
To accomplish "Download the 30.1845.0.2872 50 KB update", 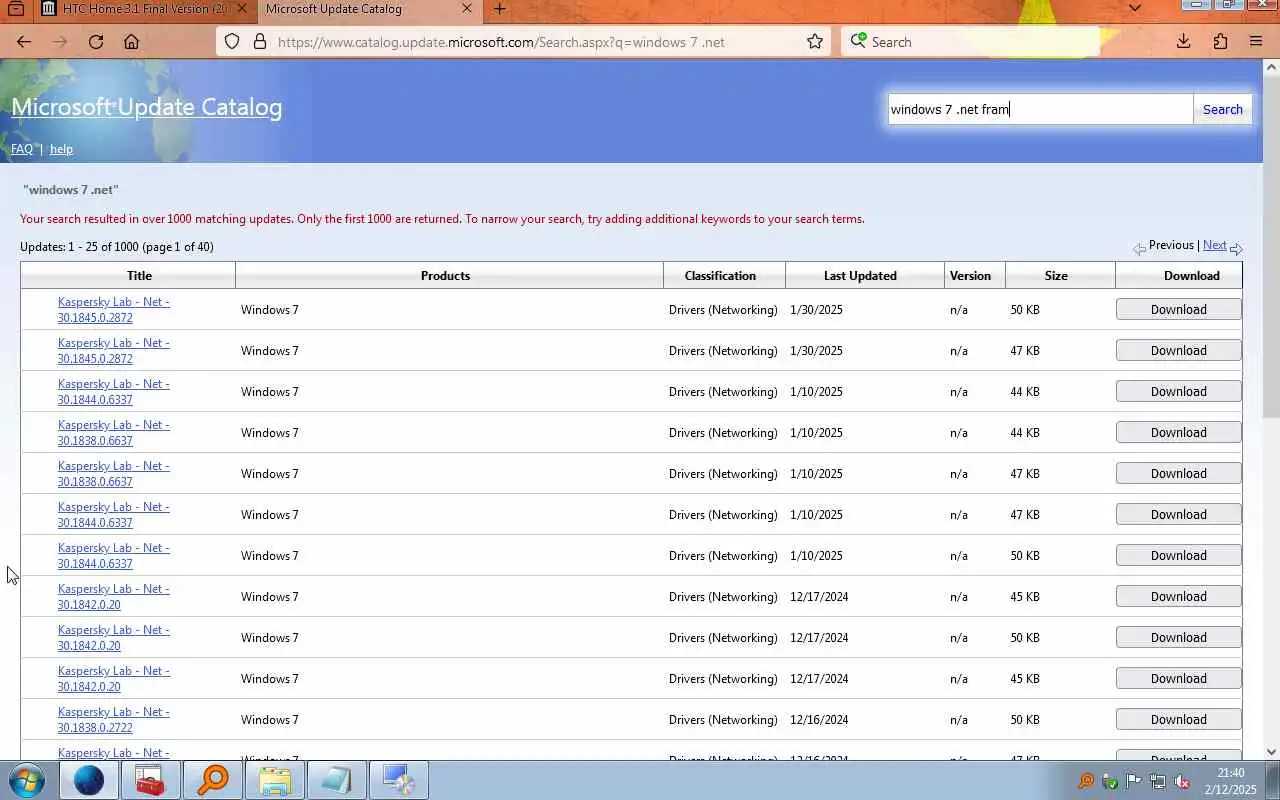I will 1178,309.
